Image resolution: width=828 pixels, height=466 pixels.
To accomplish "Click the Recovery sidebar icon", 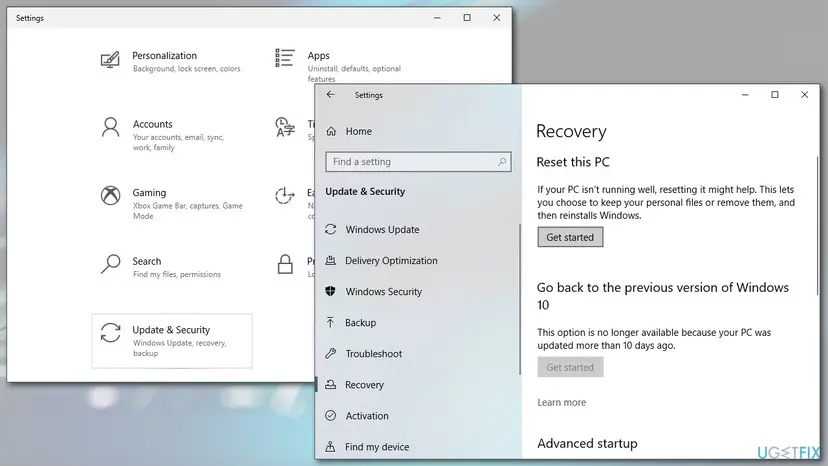I will coord(331,385).
